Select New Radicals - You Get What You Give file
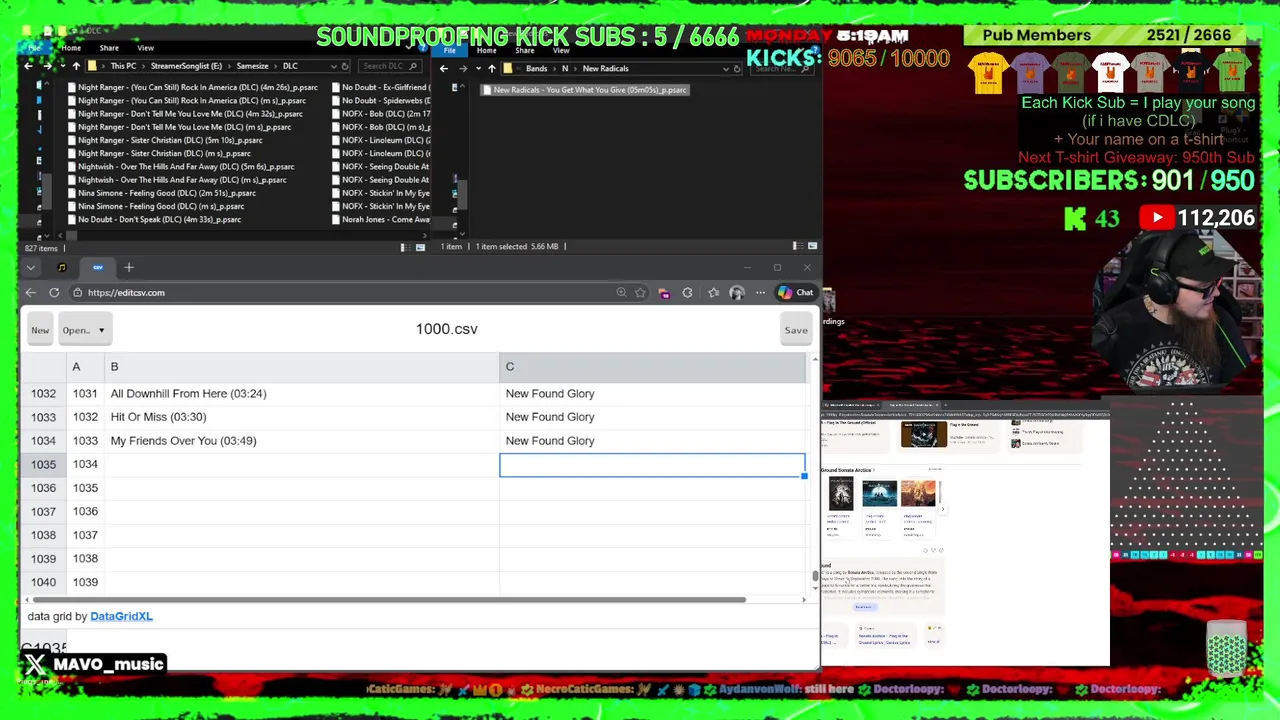This screenshot has width=1280, height=720. (584, 90)
